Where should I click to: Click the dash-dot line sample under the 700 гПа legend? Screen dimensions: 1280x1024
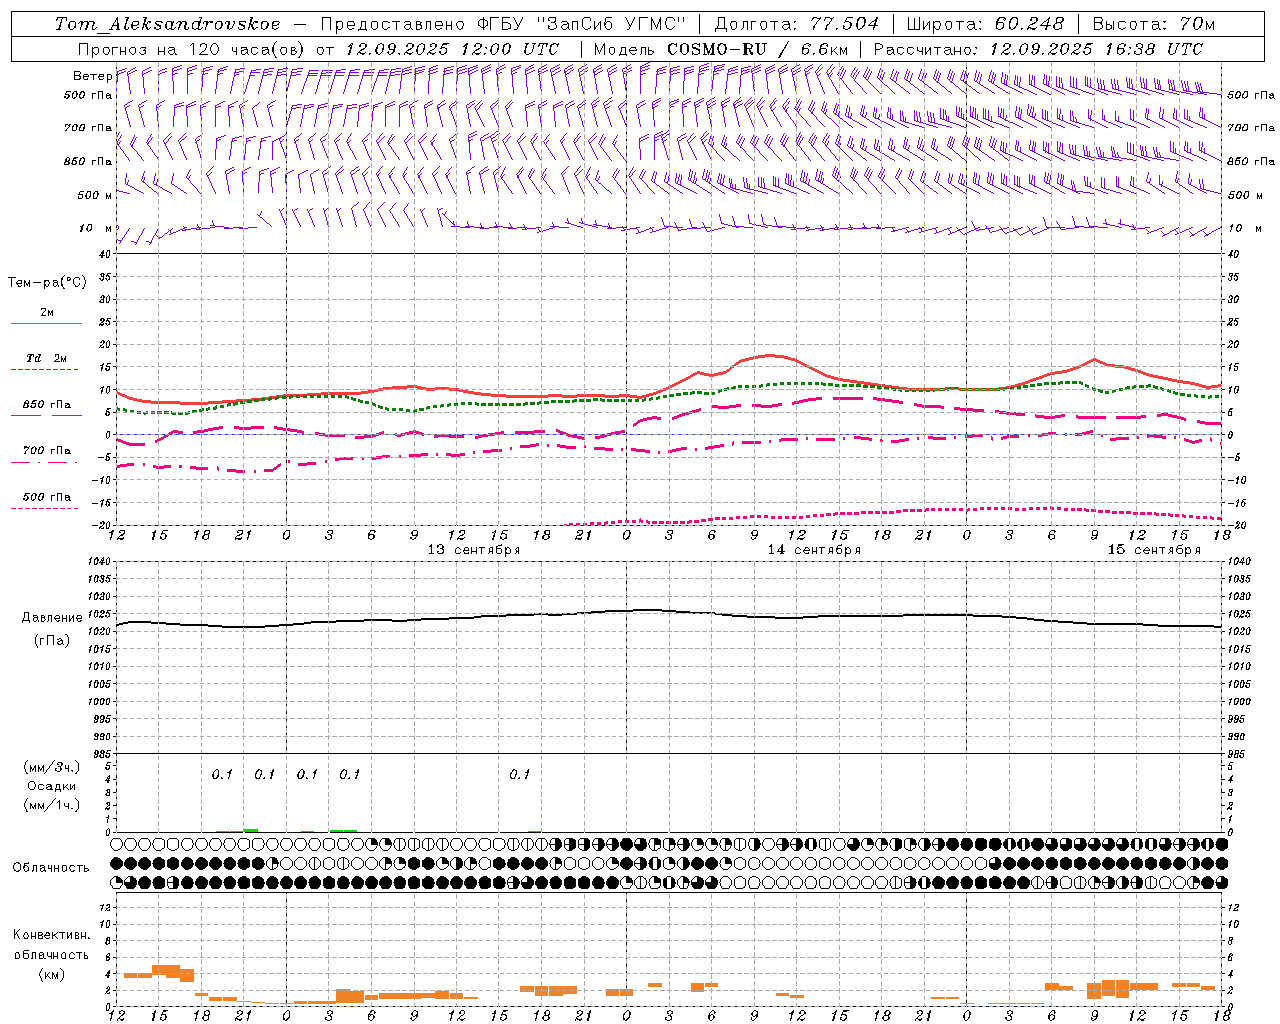pos(44,462)
